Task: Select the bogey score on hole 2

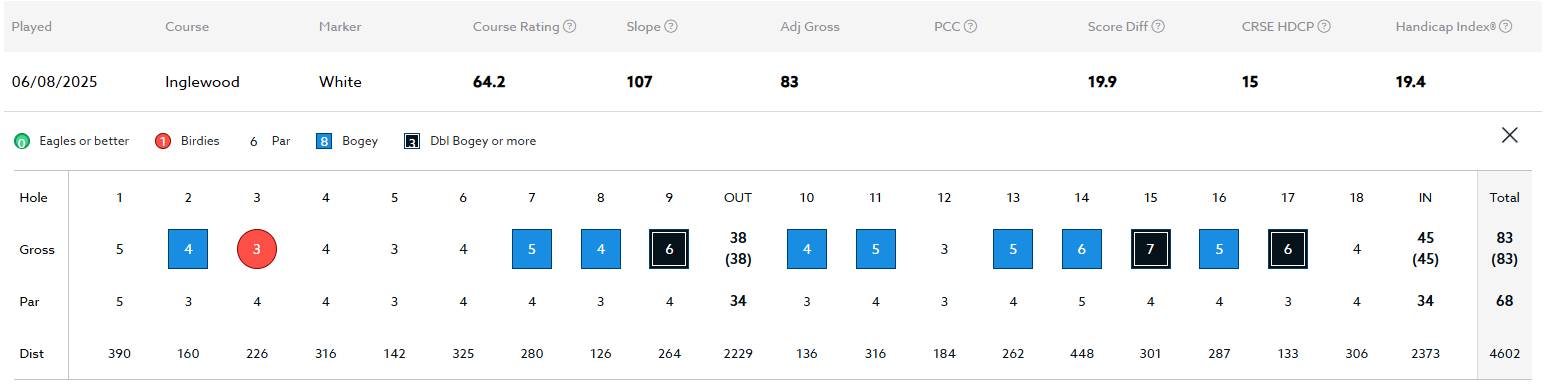Action: 188,249
